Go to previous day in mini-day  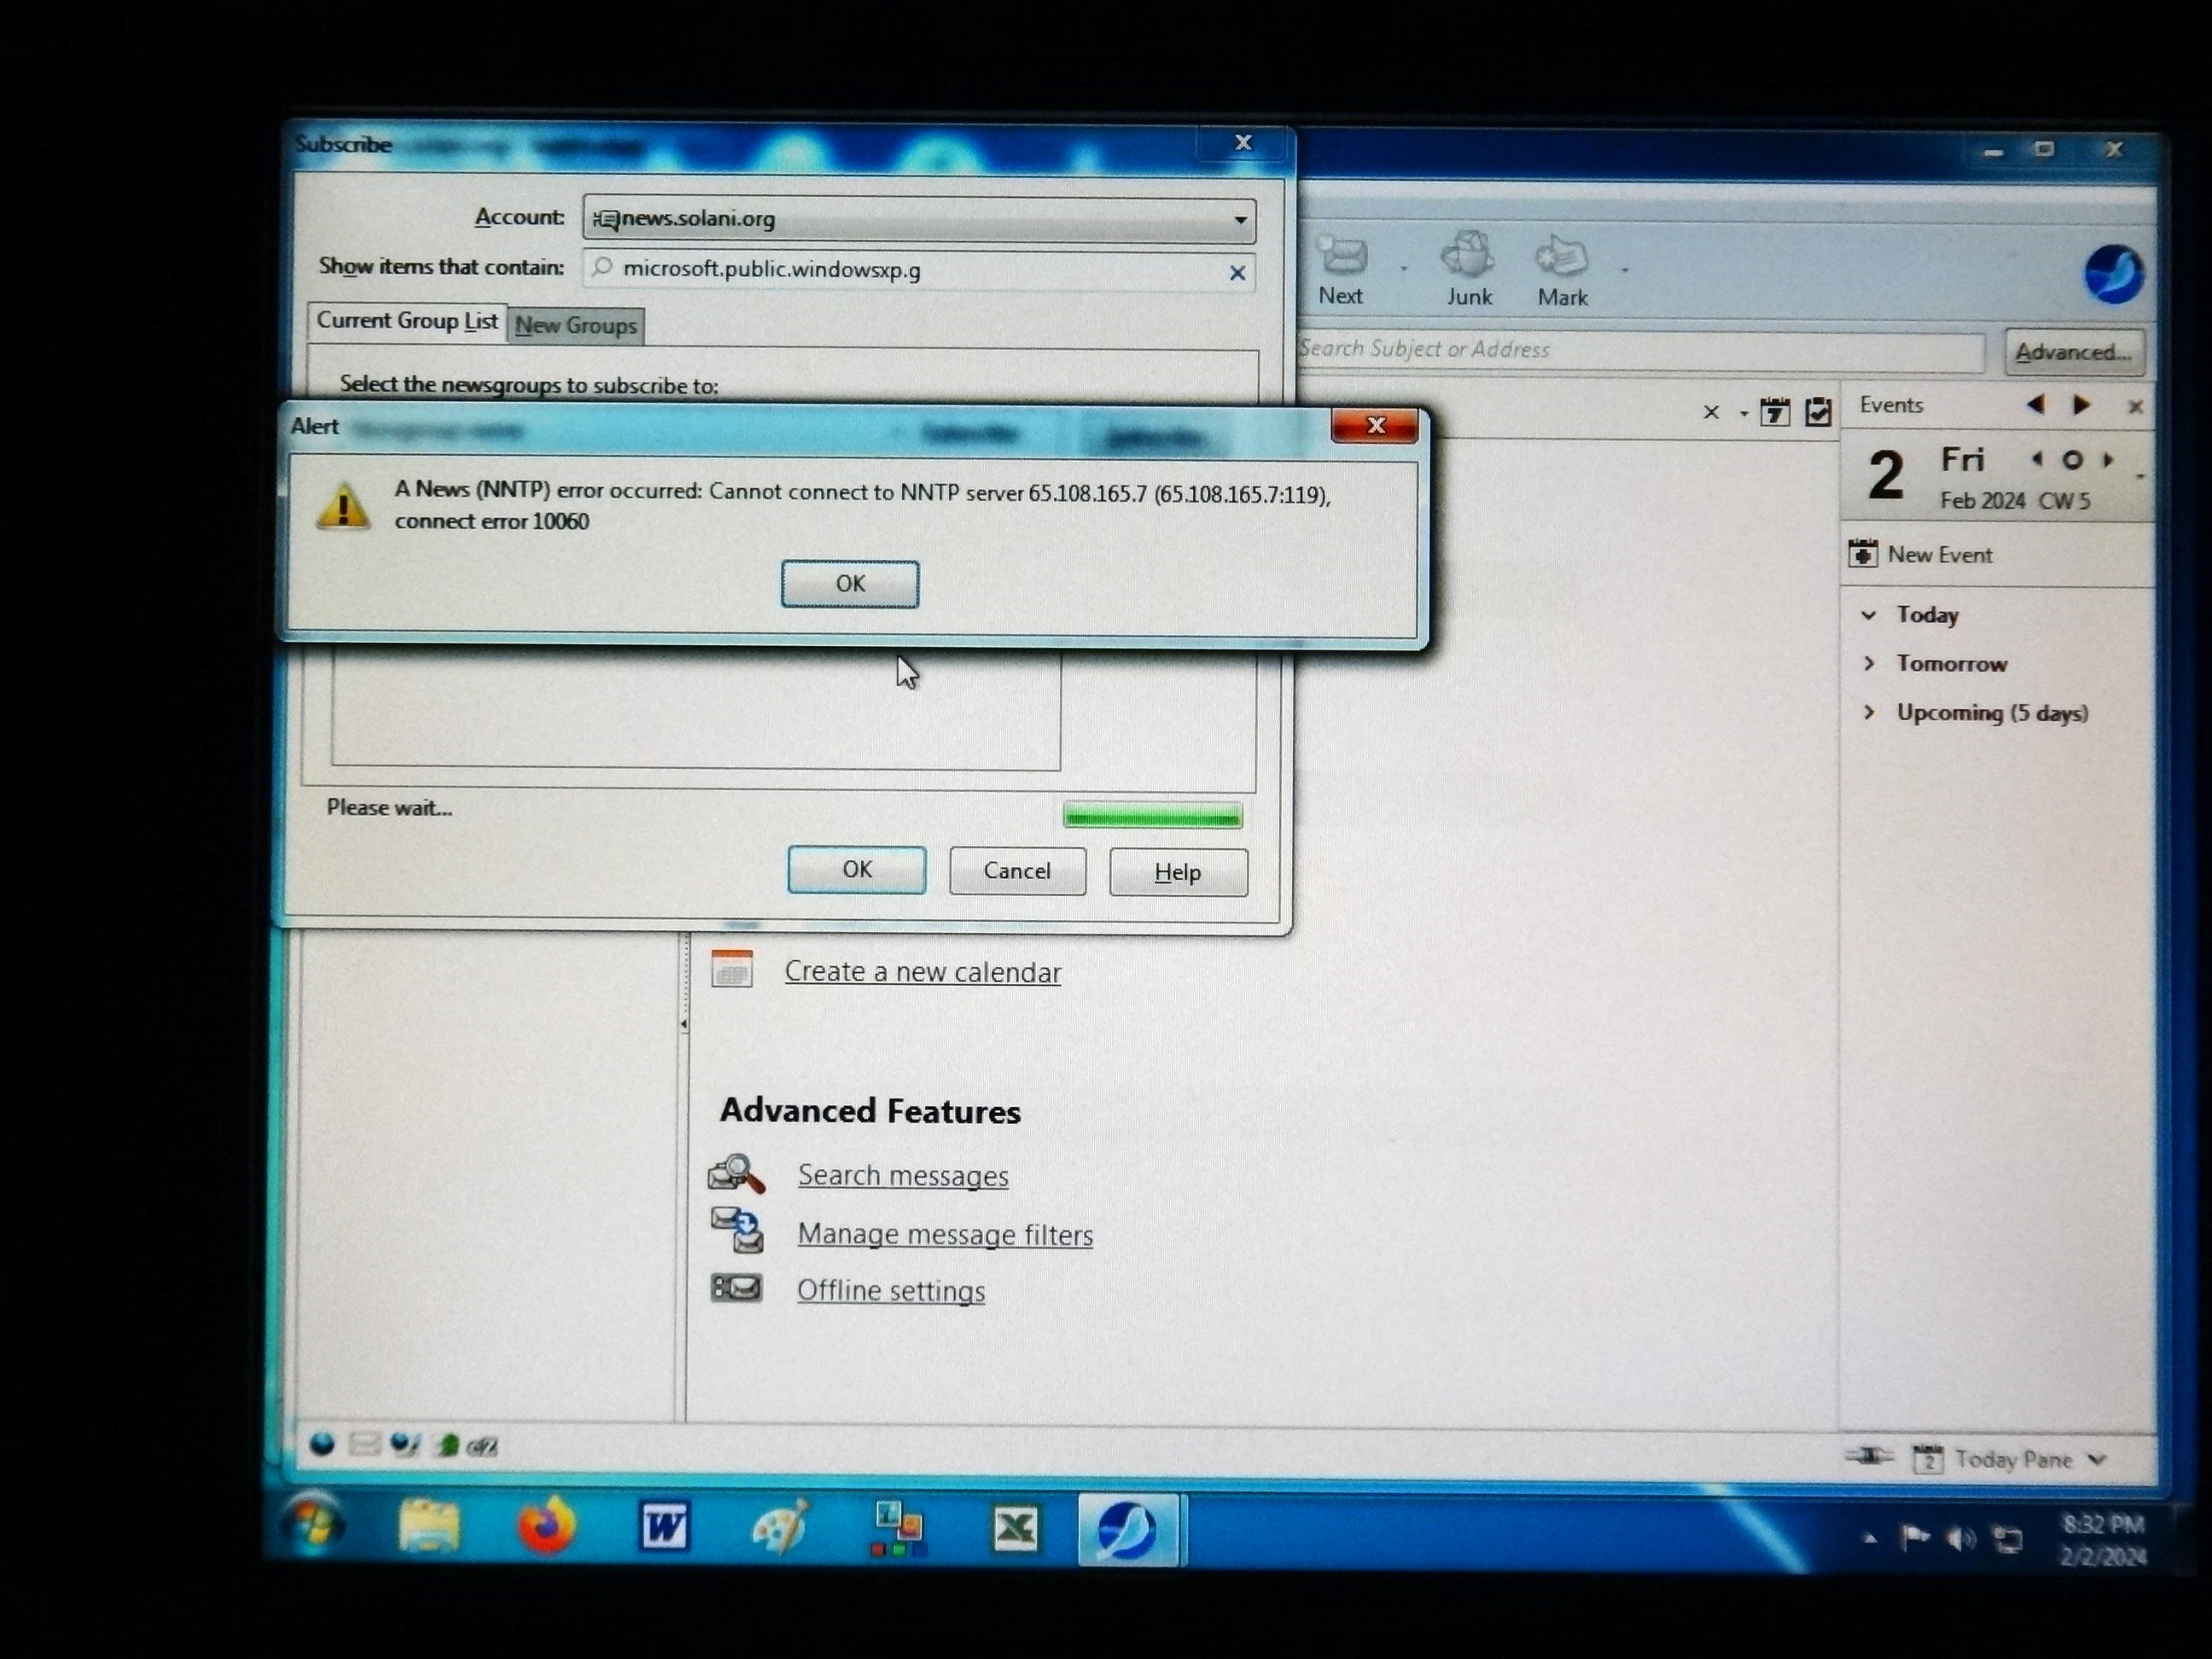point(2037,459)
